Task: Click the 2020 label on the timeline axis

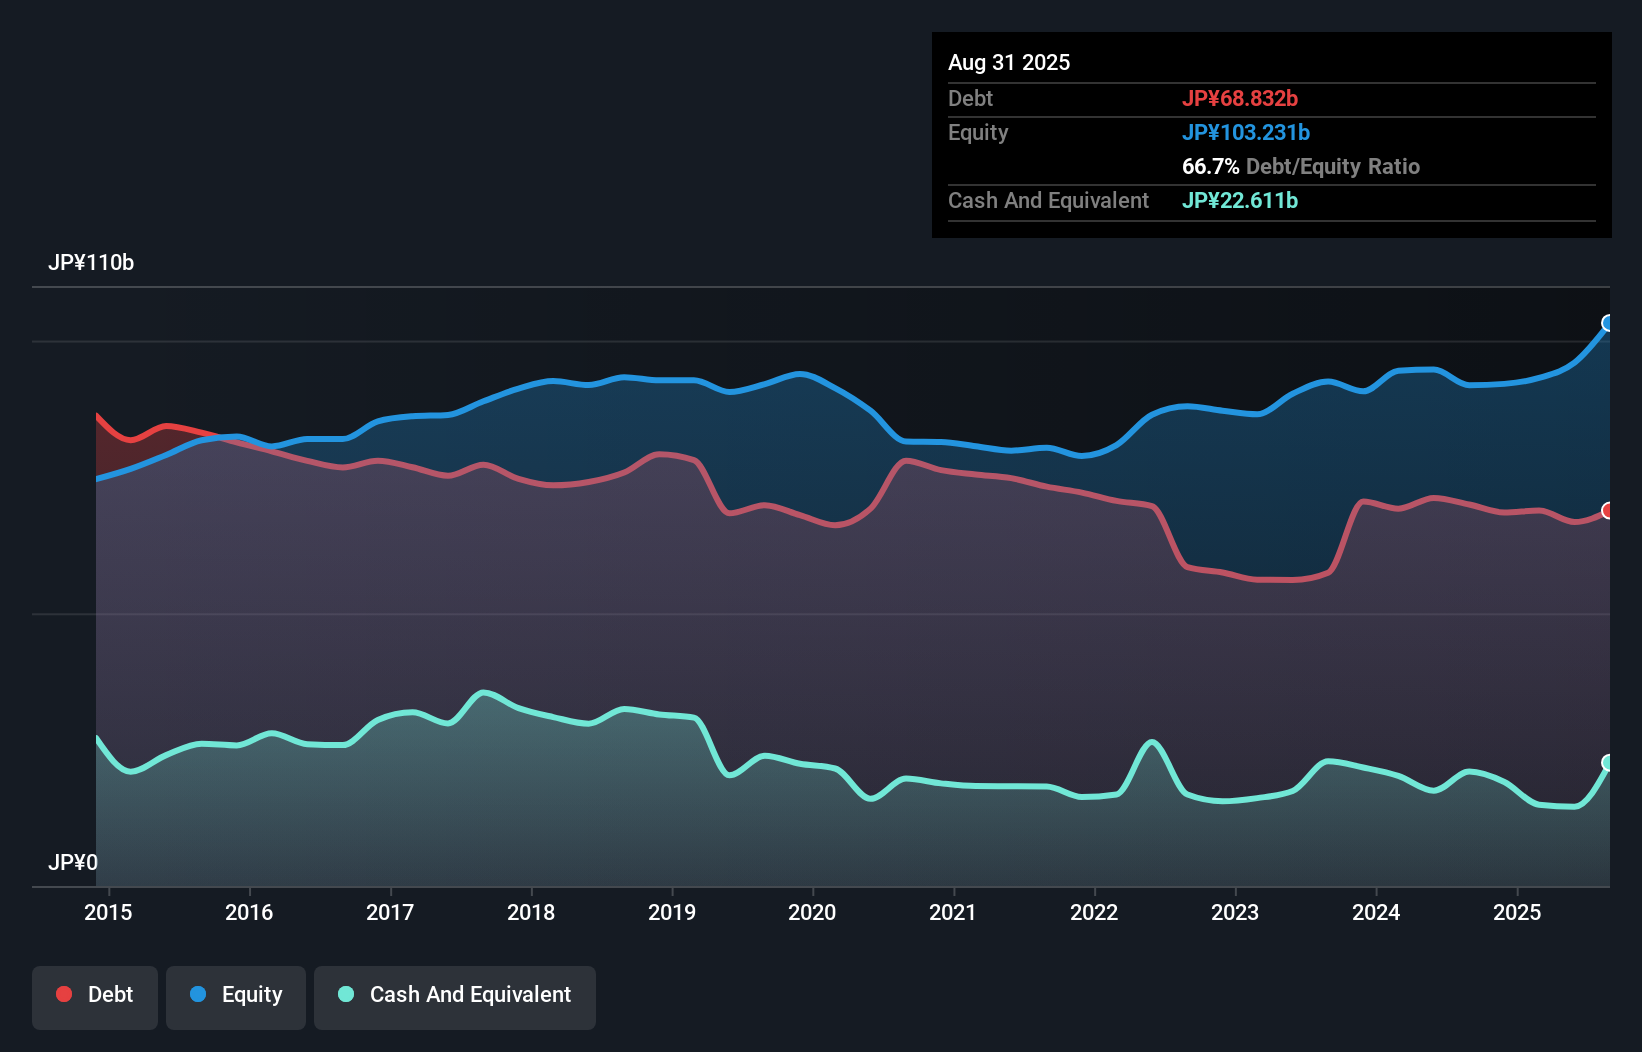Action: pyautogui.click(x=813, y=912)
